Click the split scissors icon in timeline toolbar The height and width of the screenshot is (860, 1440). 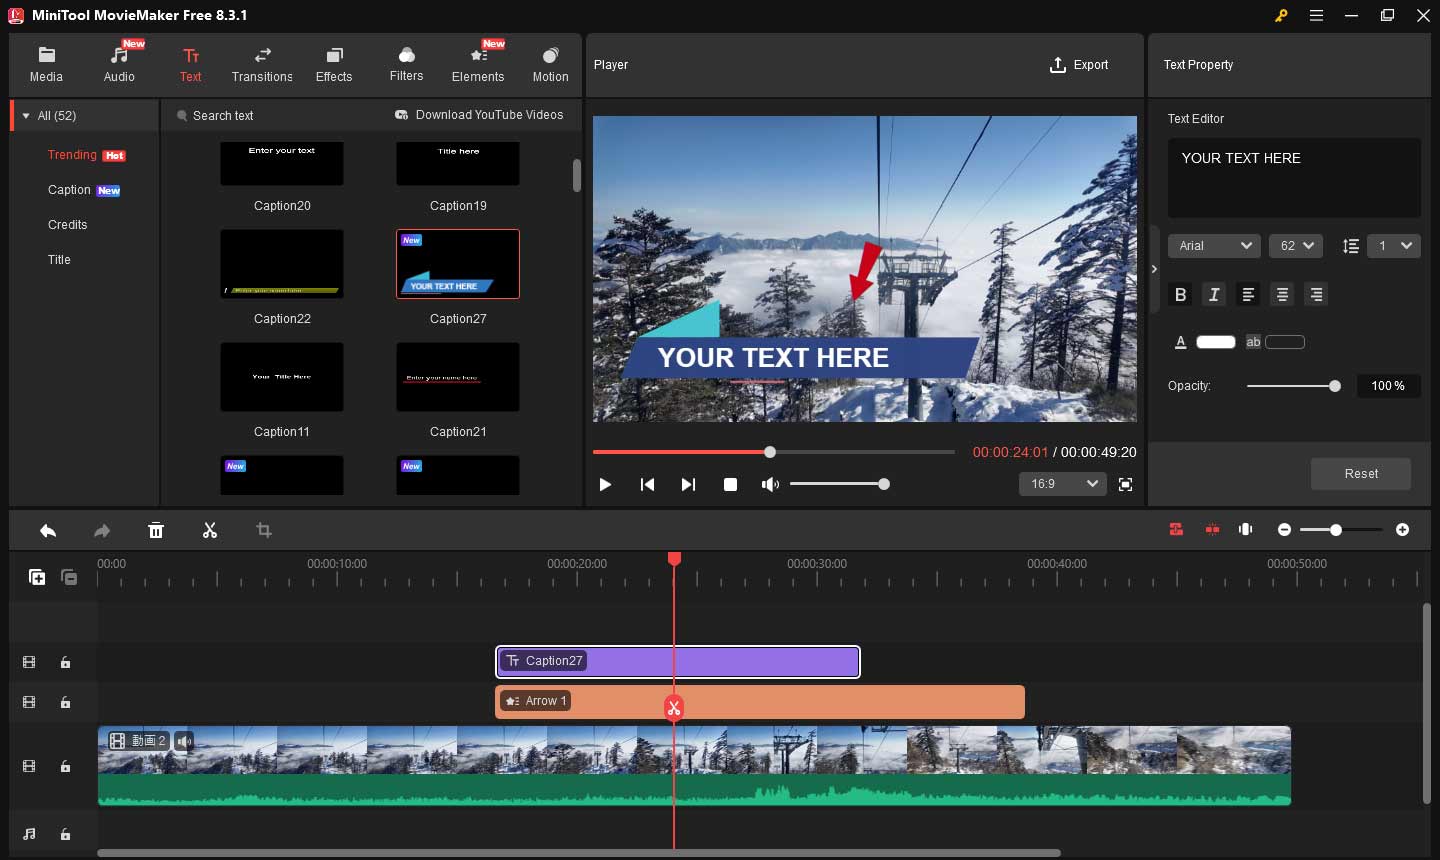[x=210, y=530]
